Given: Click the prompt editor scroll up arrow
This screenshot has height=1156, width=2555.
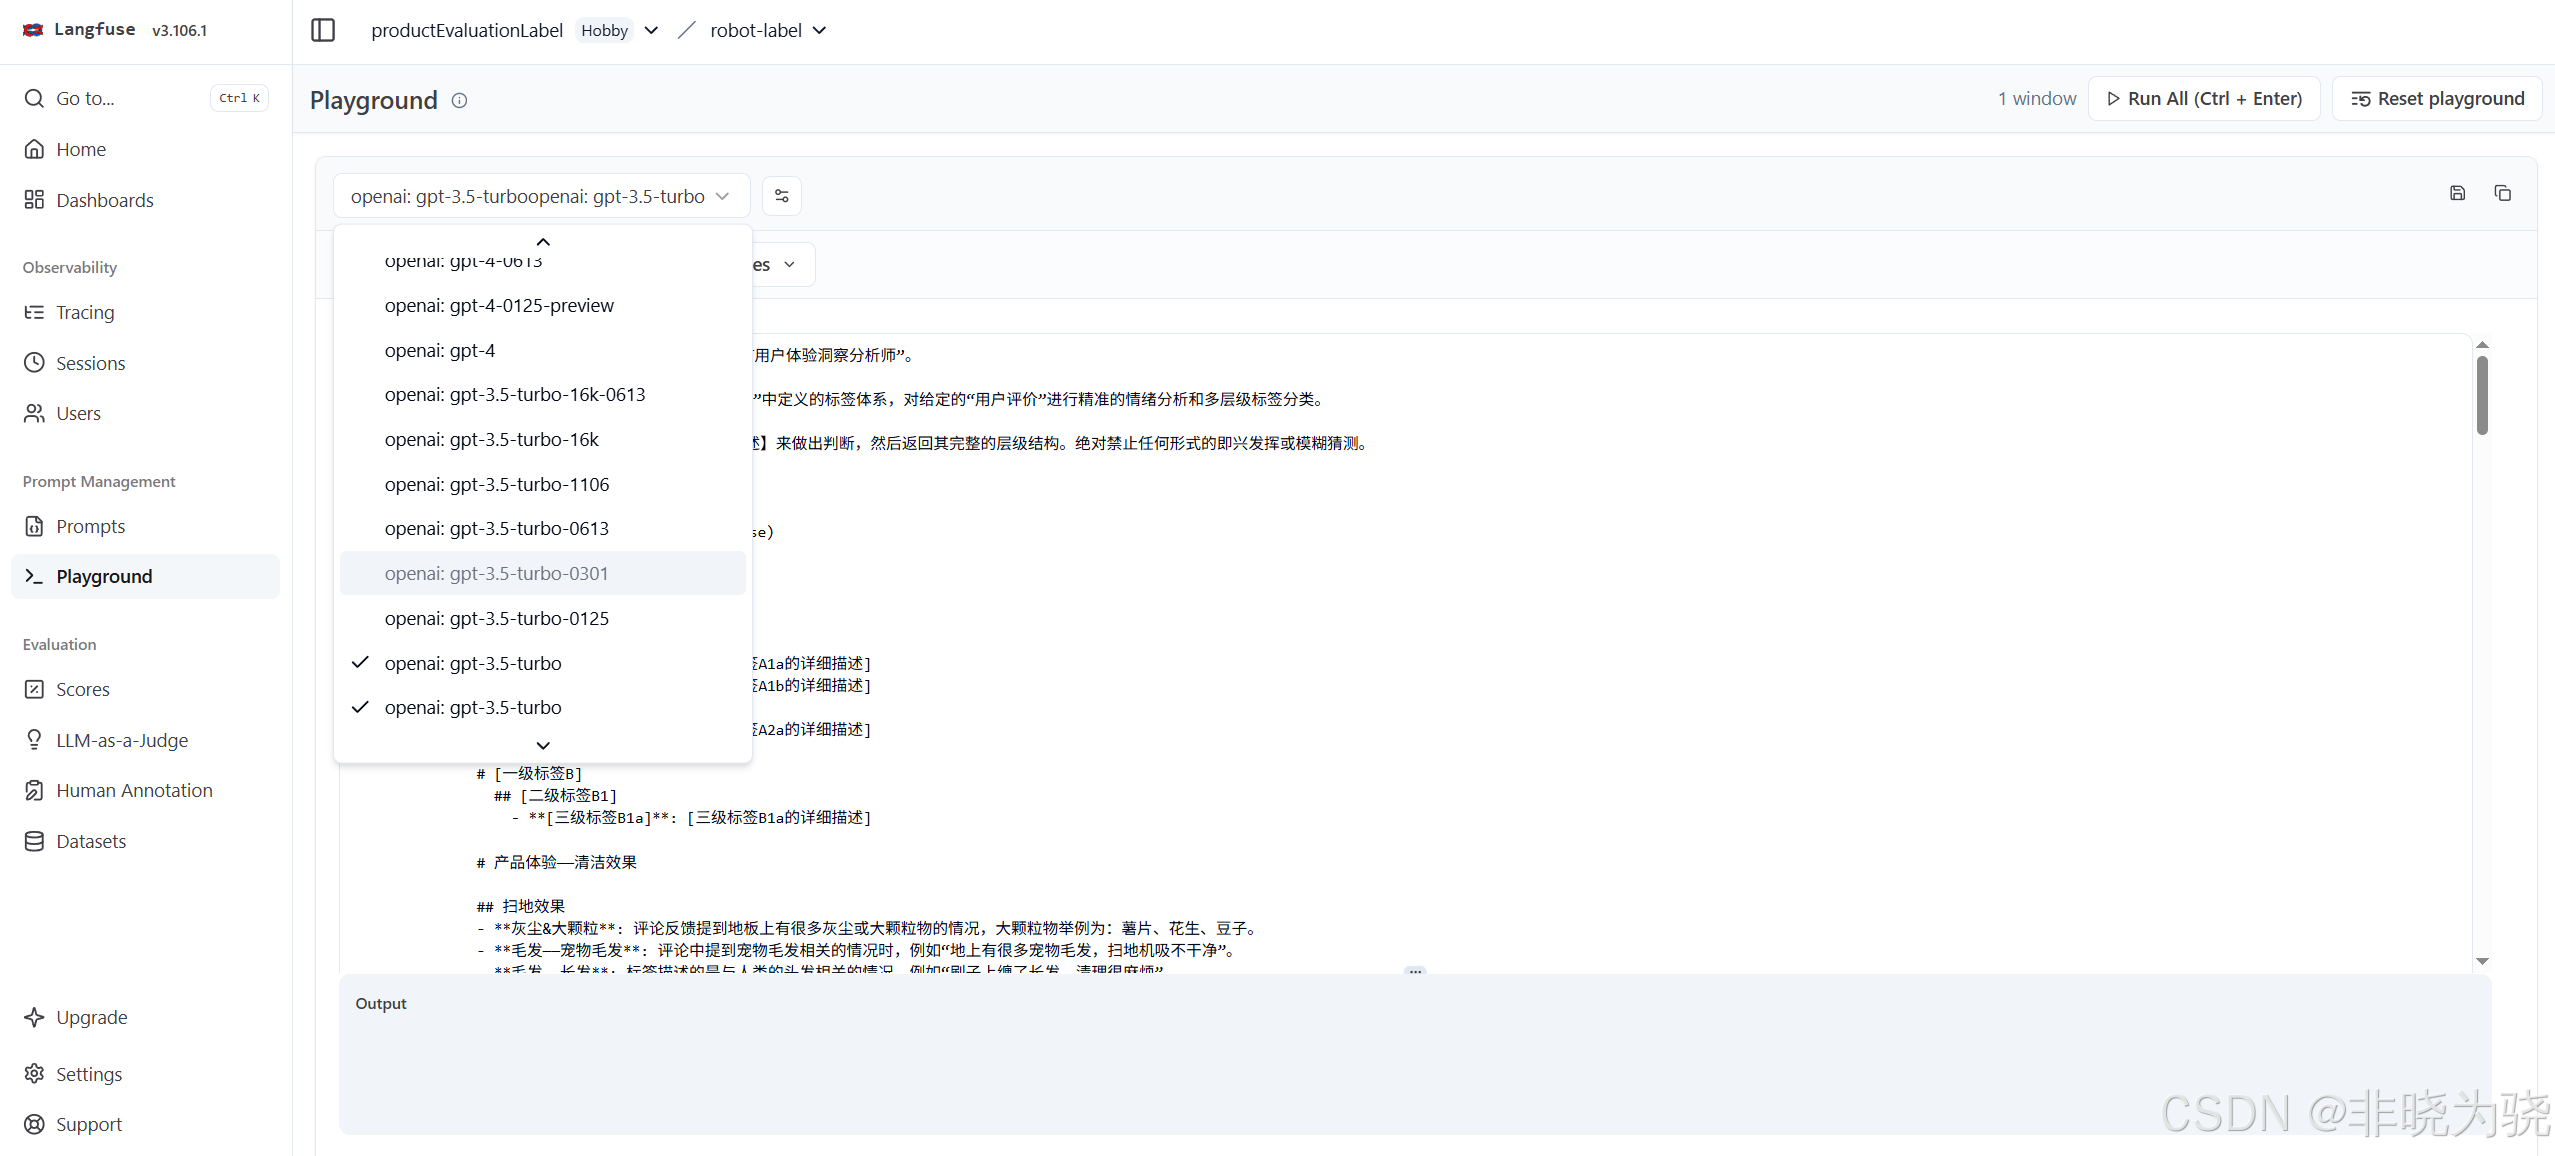Looking at the screenshot, I should coord(2482,345).
